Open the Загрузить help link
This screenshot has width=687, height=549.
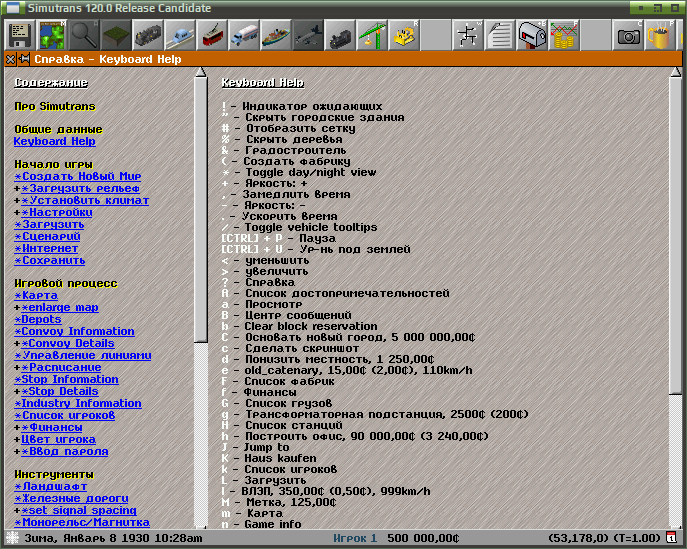(49, 224)
